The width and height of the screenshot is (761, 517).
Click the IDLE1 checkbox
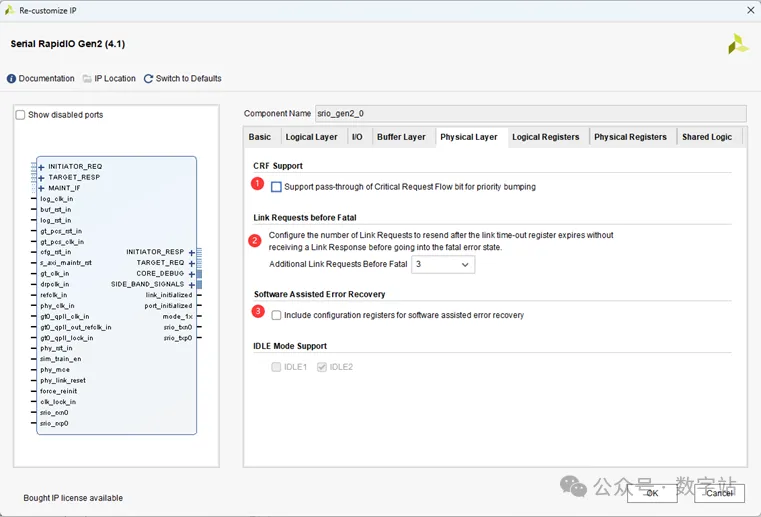point(276,367)
